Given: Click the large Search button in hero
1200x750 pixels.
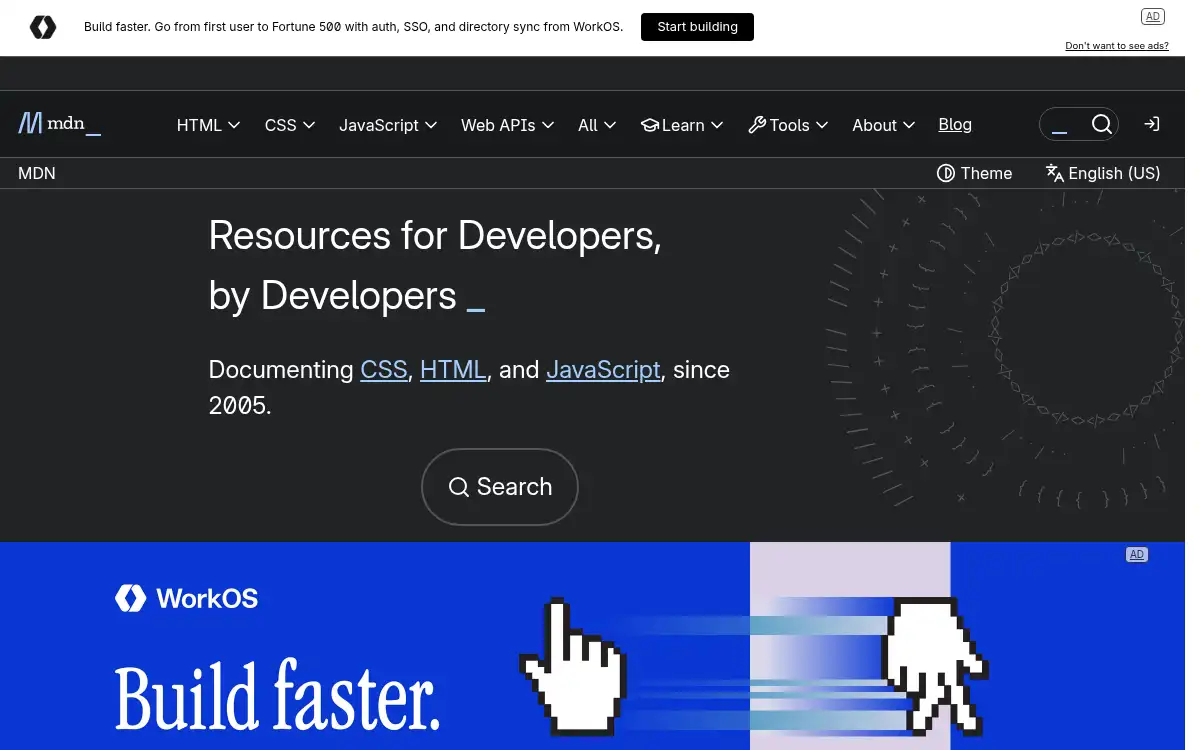Looking at the screenshot, I should [x=500, y=487].
